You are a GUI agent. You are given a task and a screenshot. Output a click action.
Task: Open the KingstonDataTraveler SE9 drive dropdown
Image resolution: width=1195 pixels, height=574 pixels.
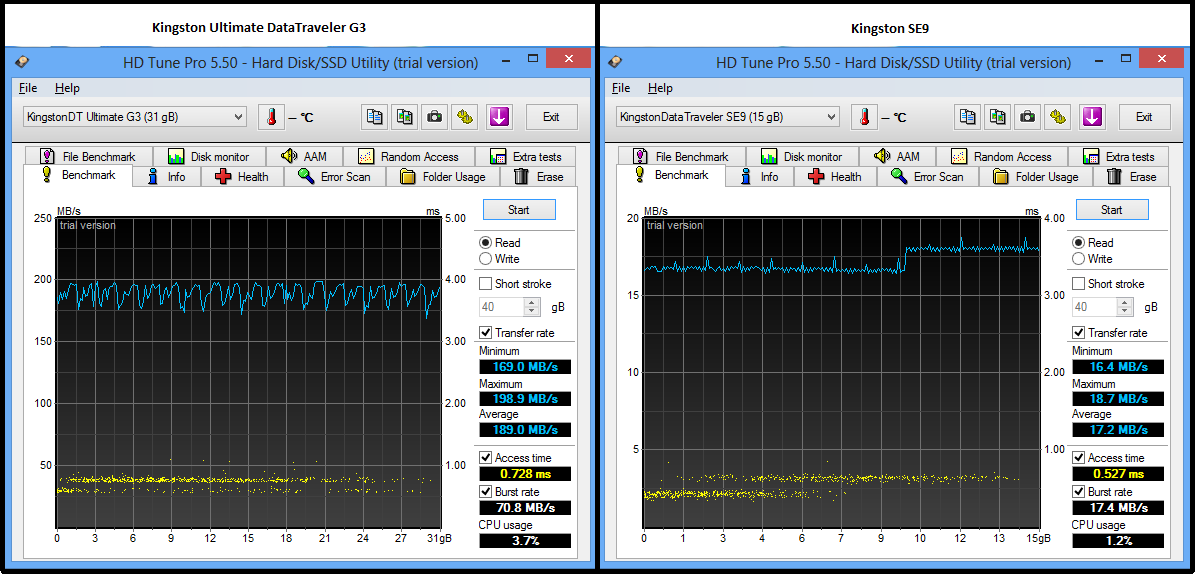[727, 117]
